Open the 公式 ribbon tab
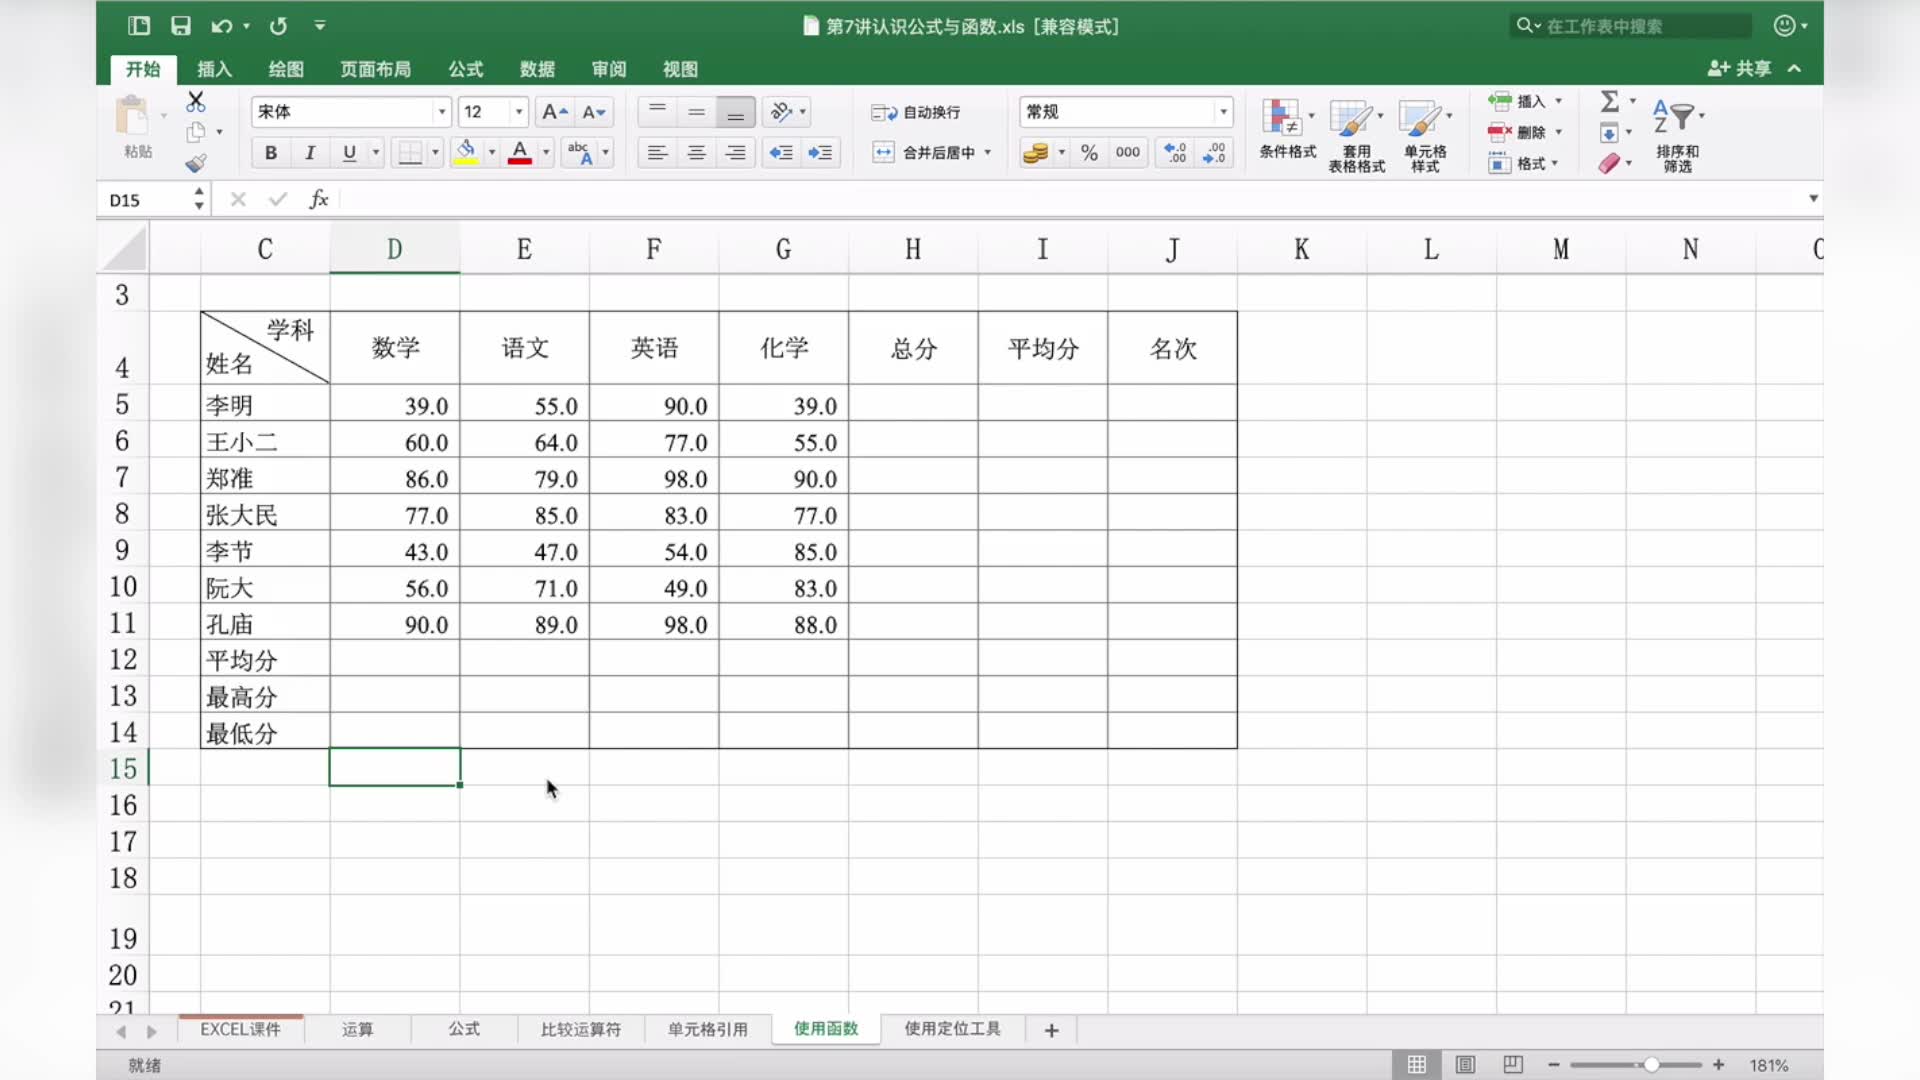The height and width of the screenshot is (1080, 1920). [x=465, y=69]
